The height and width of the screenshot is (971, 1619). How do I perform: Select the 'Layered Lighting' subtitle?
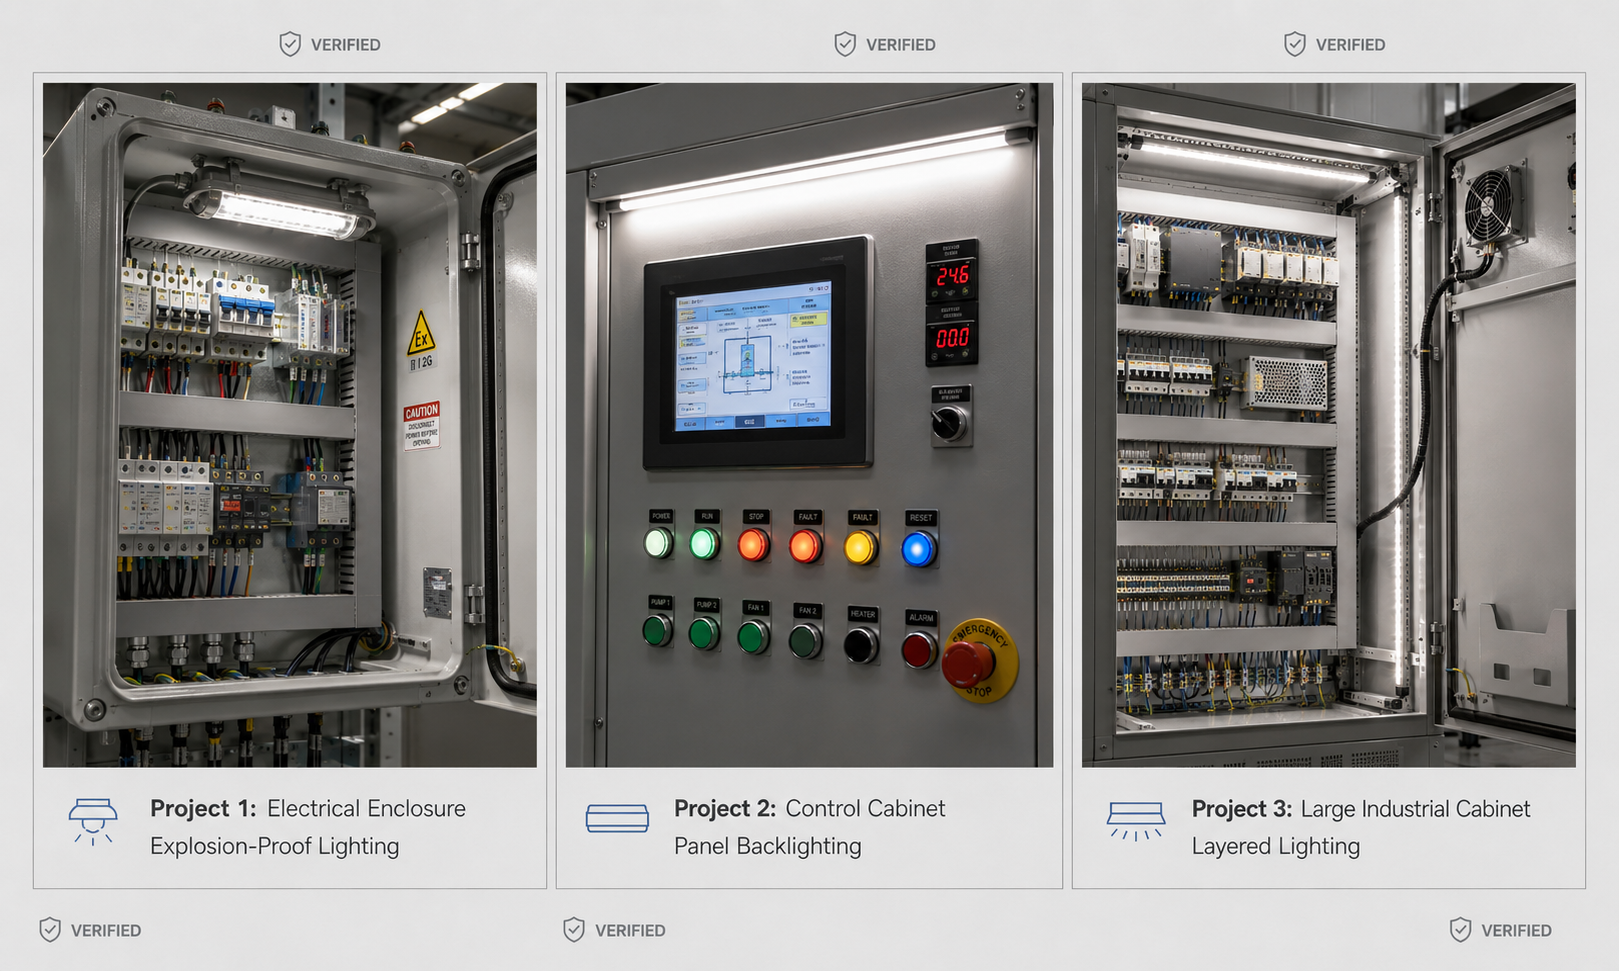point(1275,846)
